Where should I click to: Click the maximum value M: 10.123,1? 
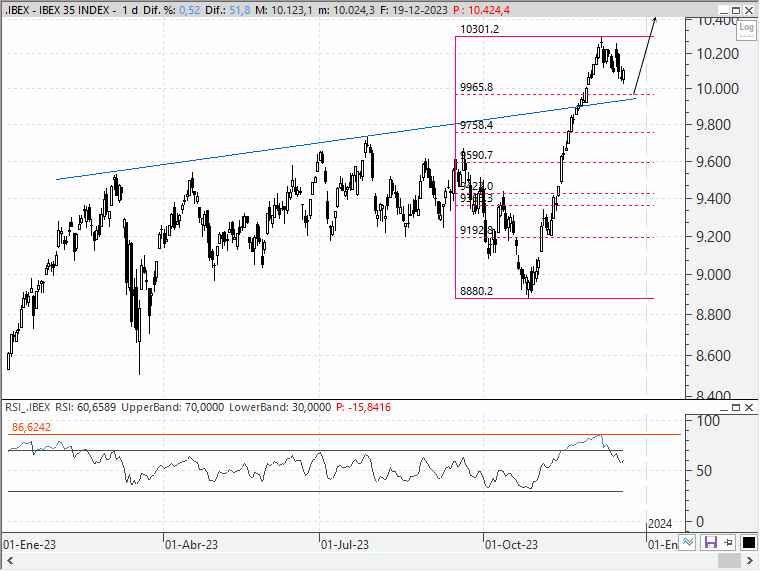tap(284, 10)
